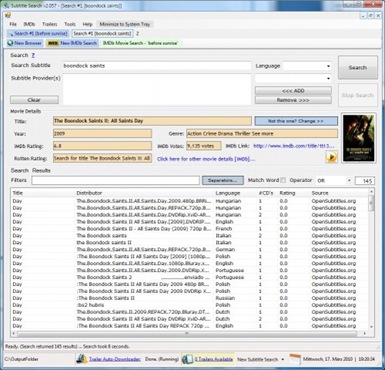
Task: Click the trailers available film icon
Action: pos(187,359)
